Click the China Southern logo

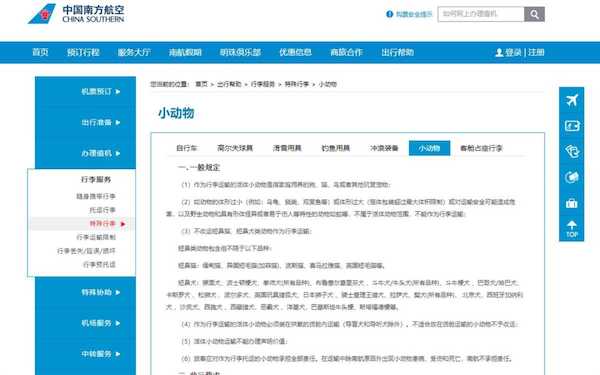(76, 14)
